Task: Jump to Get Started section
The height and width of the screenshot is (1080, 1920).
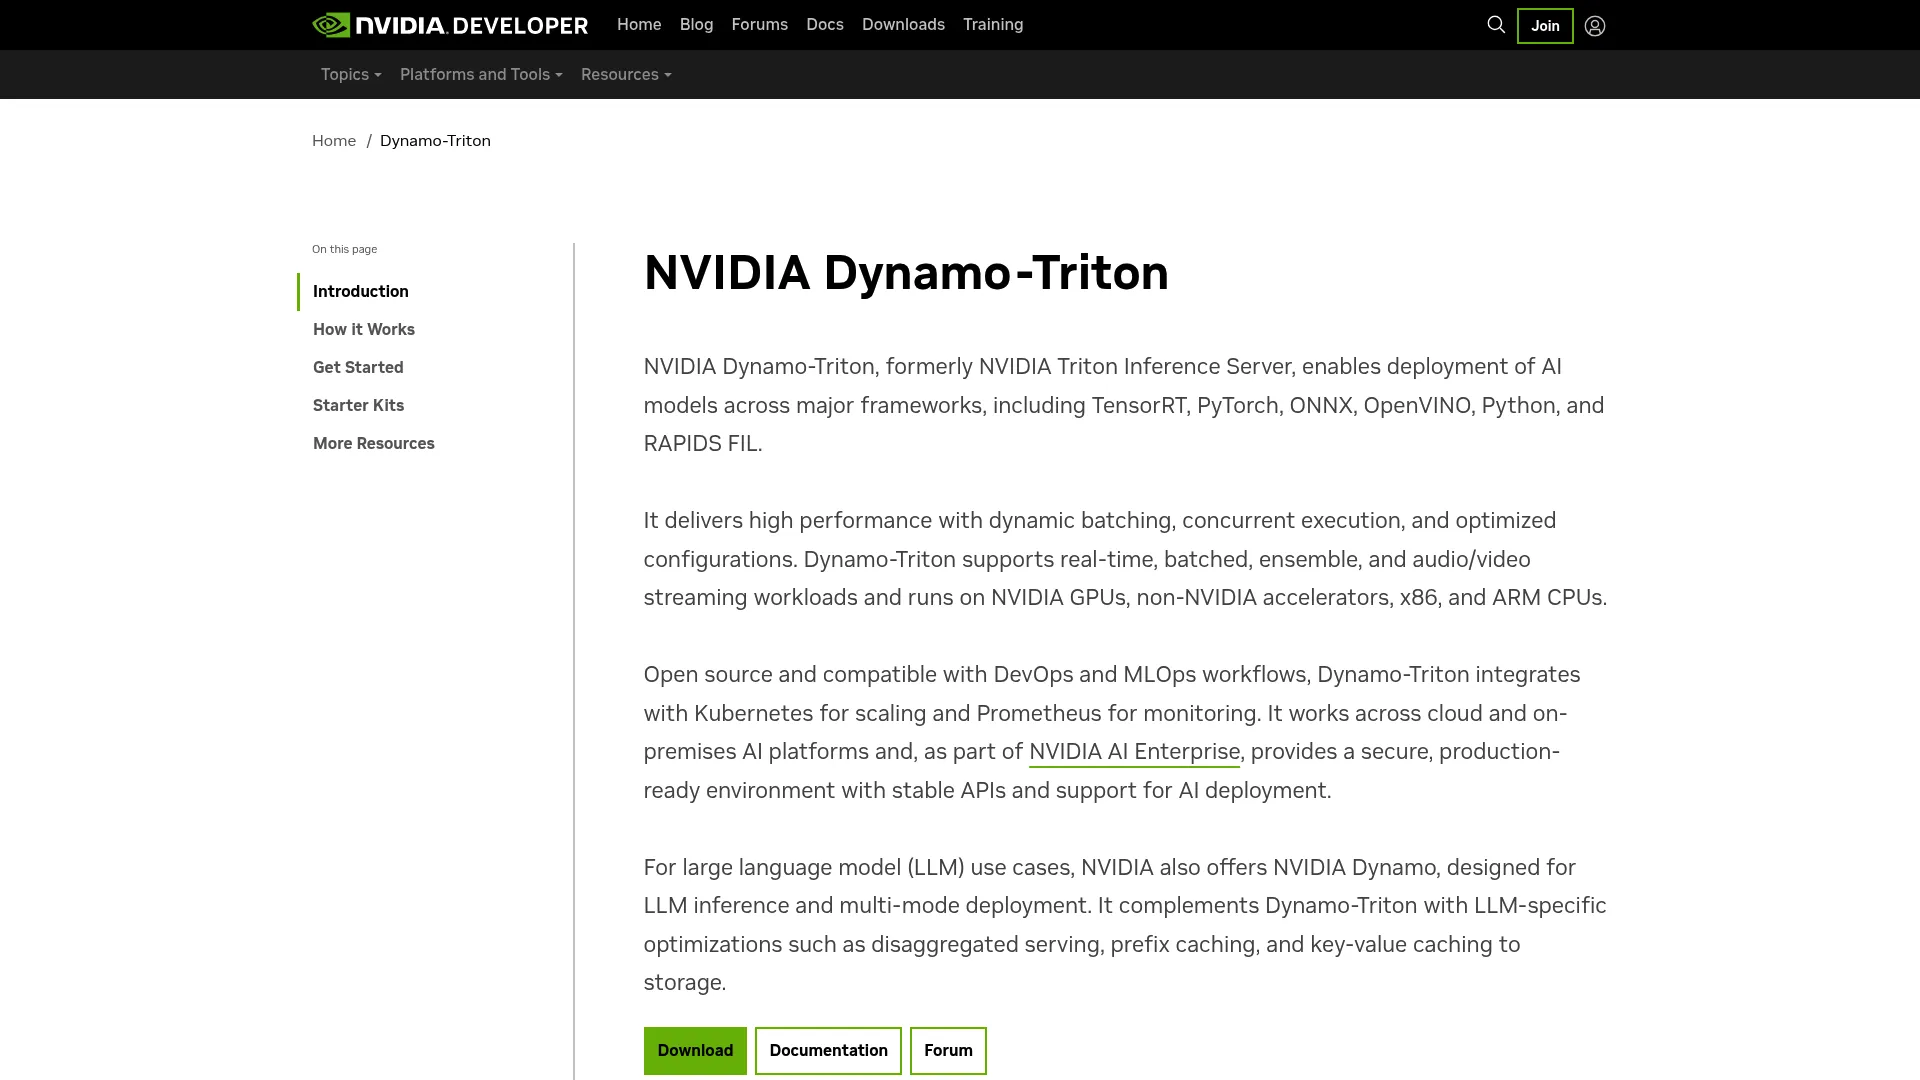Action: pyautogui.click(x=358, y=368)
